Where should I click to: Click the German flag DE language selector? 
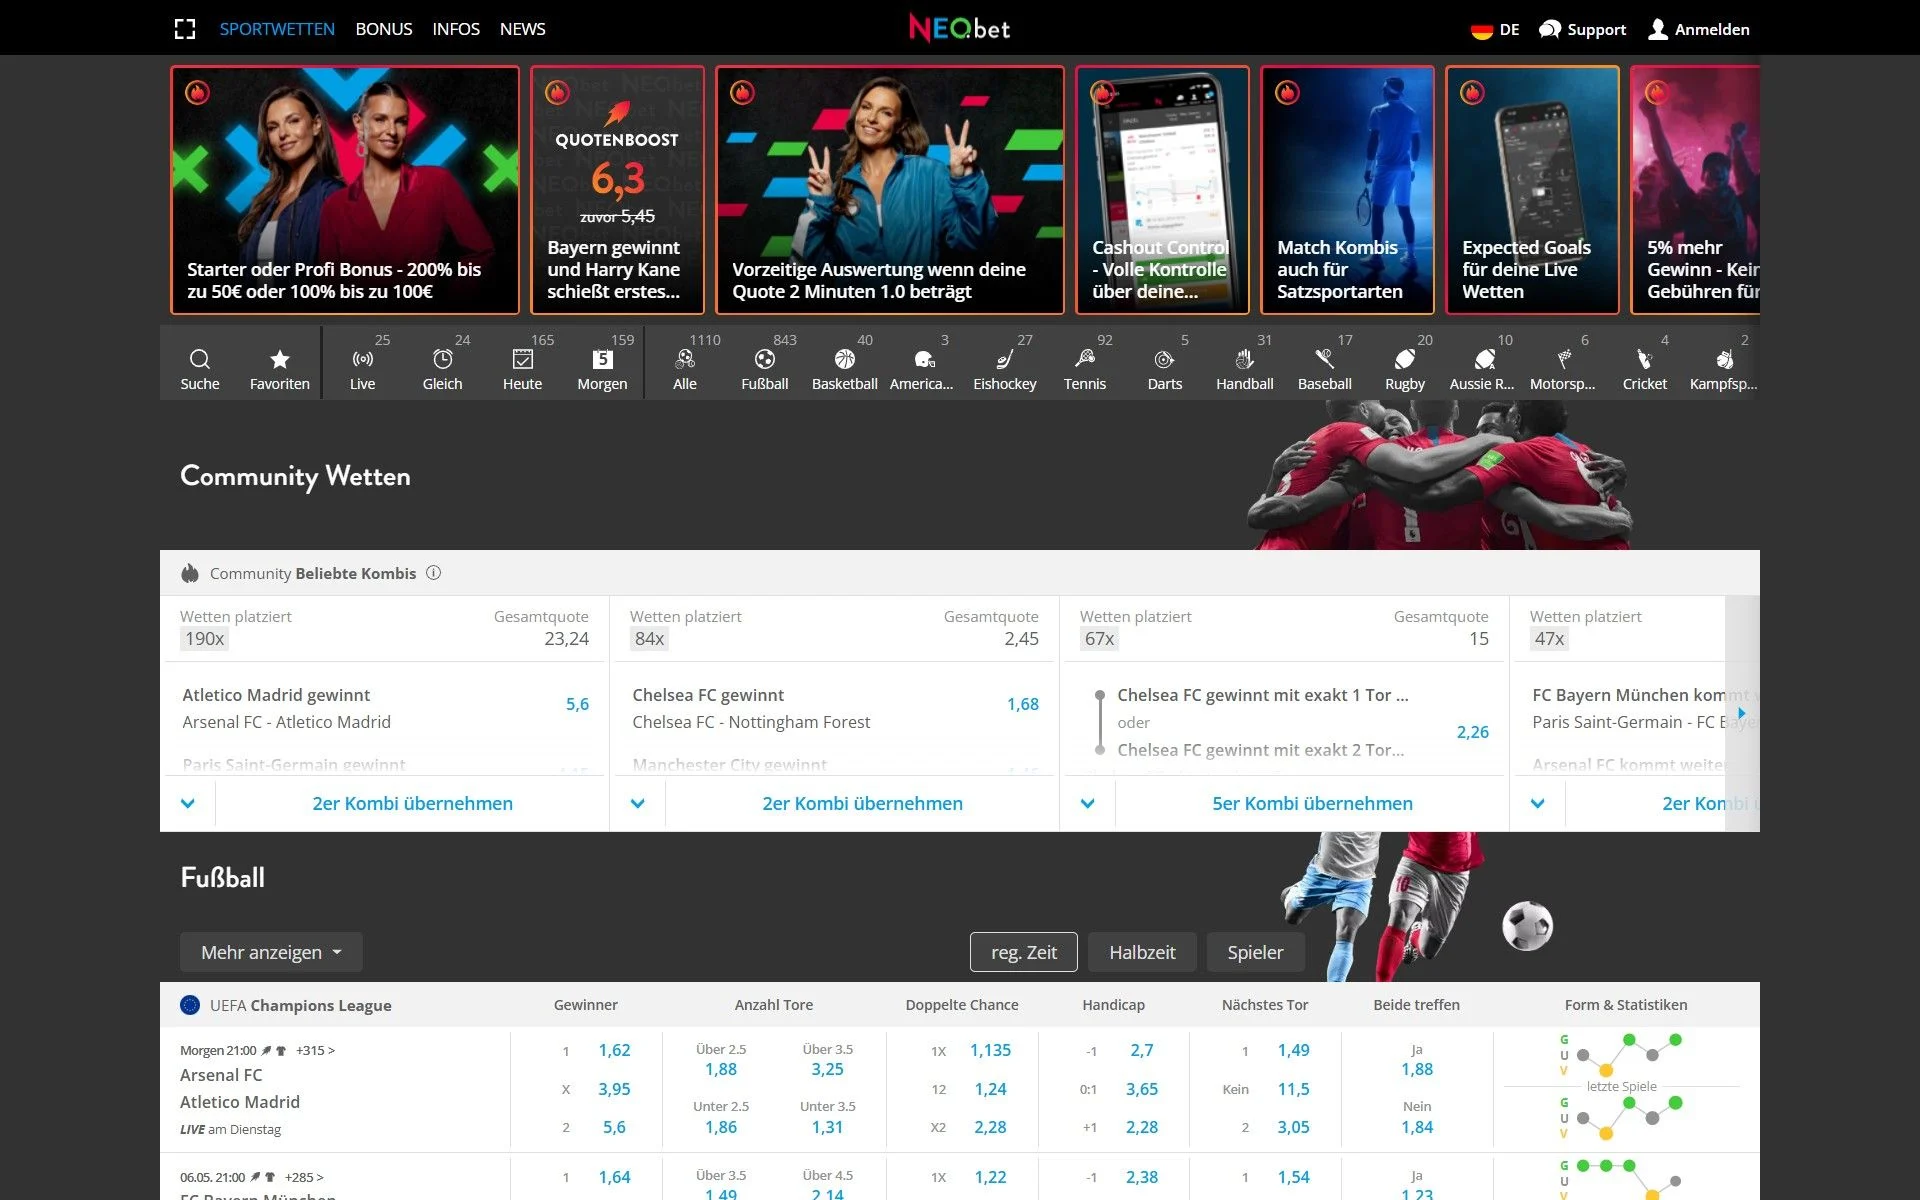(x=1495, y=30)
